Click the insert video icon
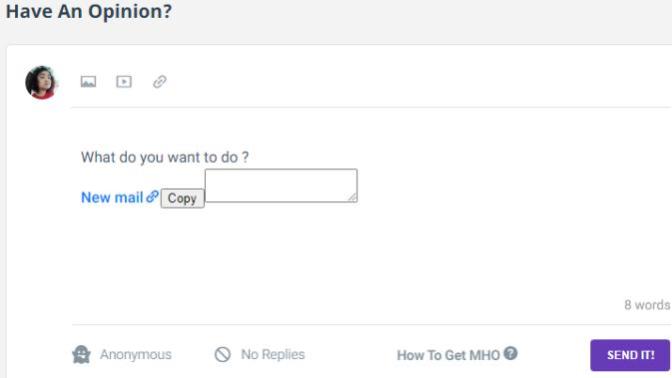Viewport: 672px width, 378px height. tap(124, 81)
